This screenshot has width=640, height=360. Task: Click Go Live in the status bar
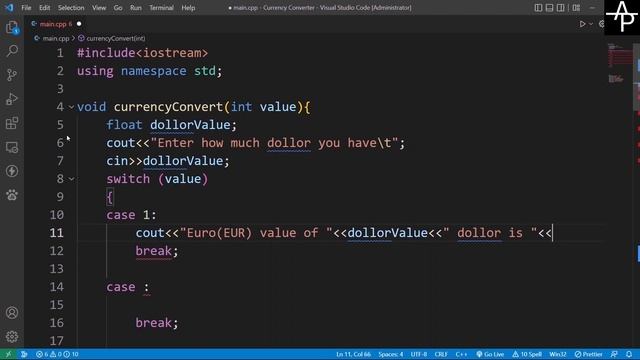pyautogui.click(x=490, y=354)
